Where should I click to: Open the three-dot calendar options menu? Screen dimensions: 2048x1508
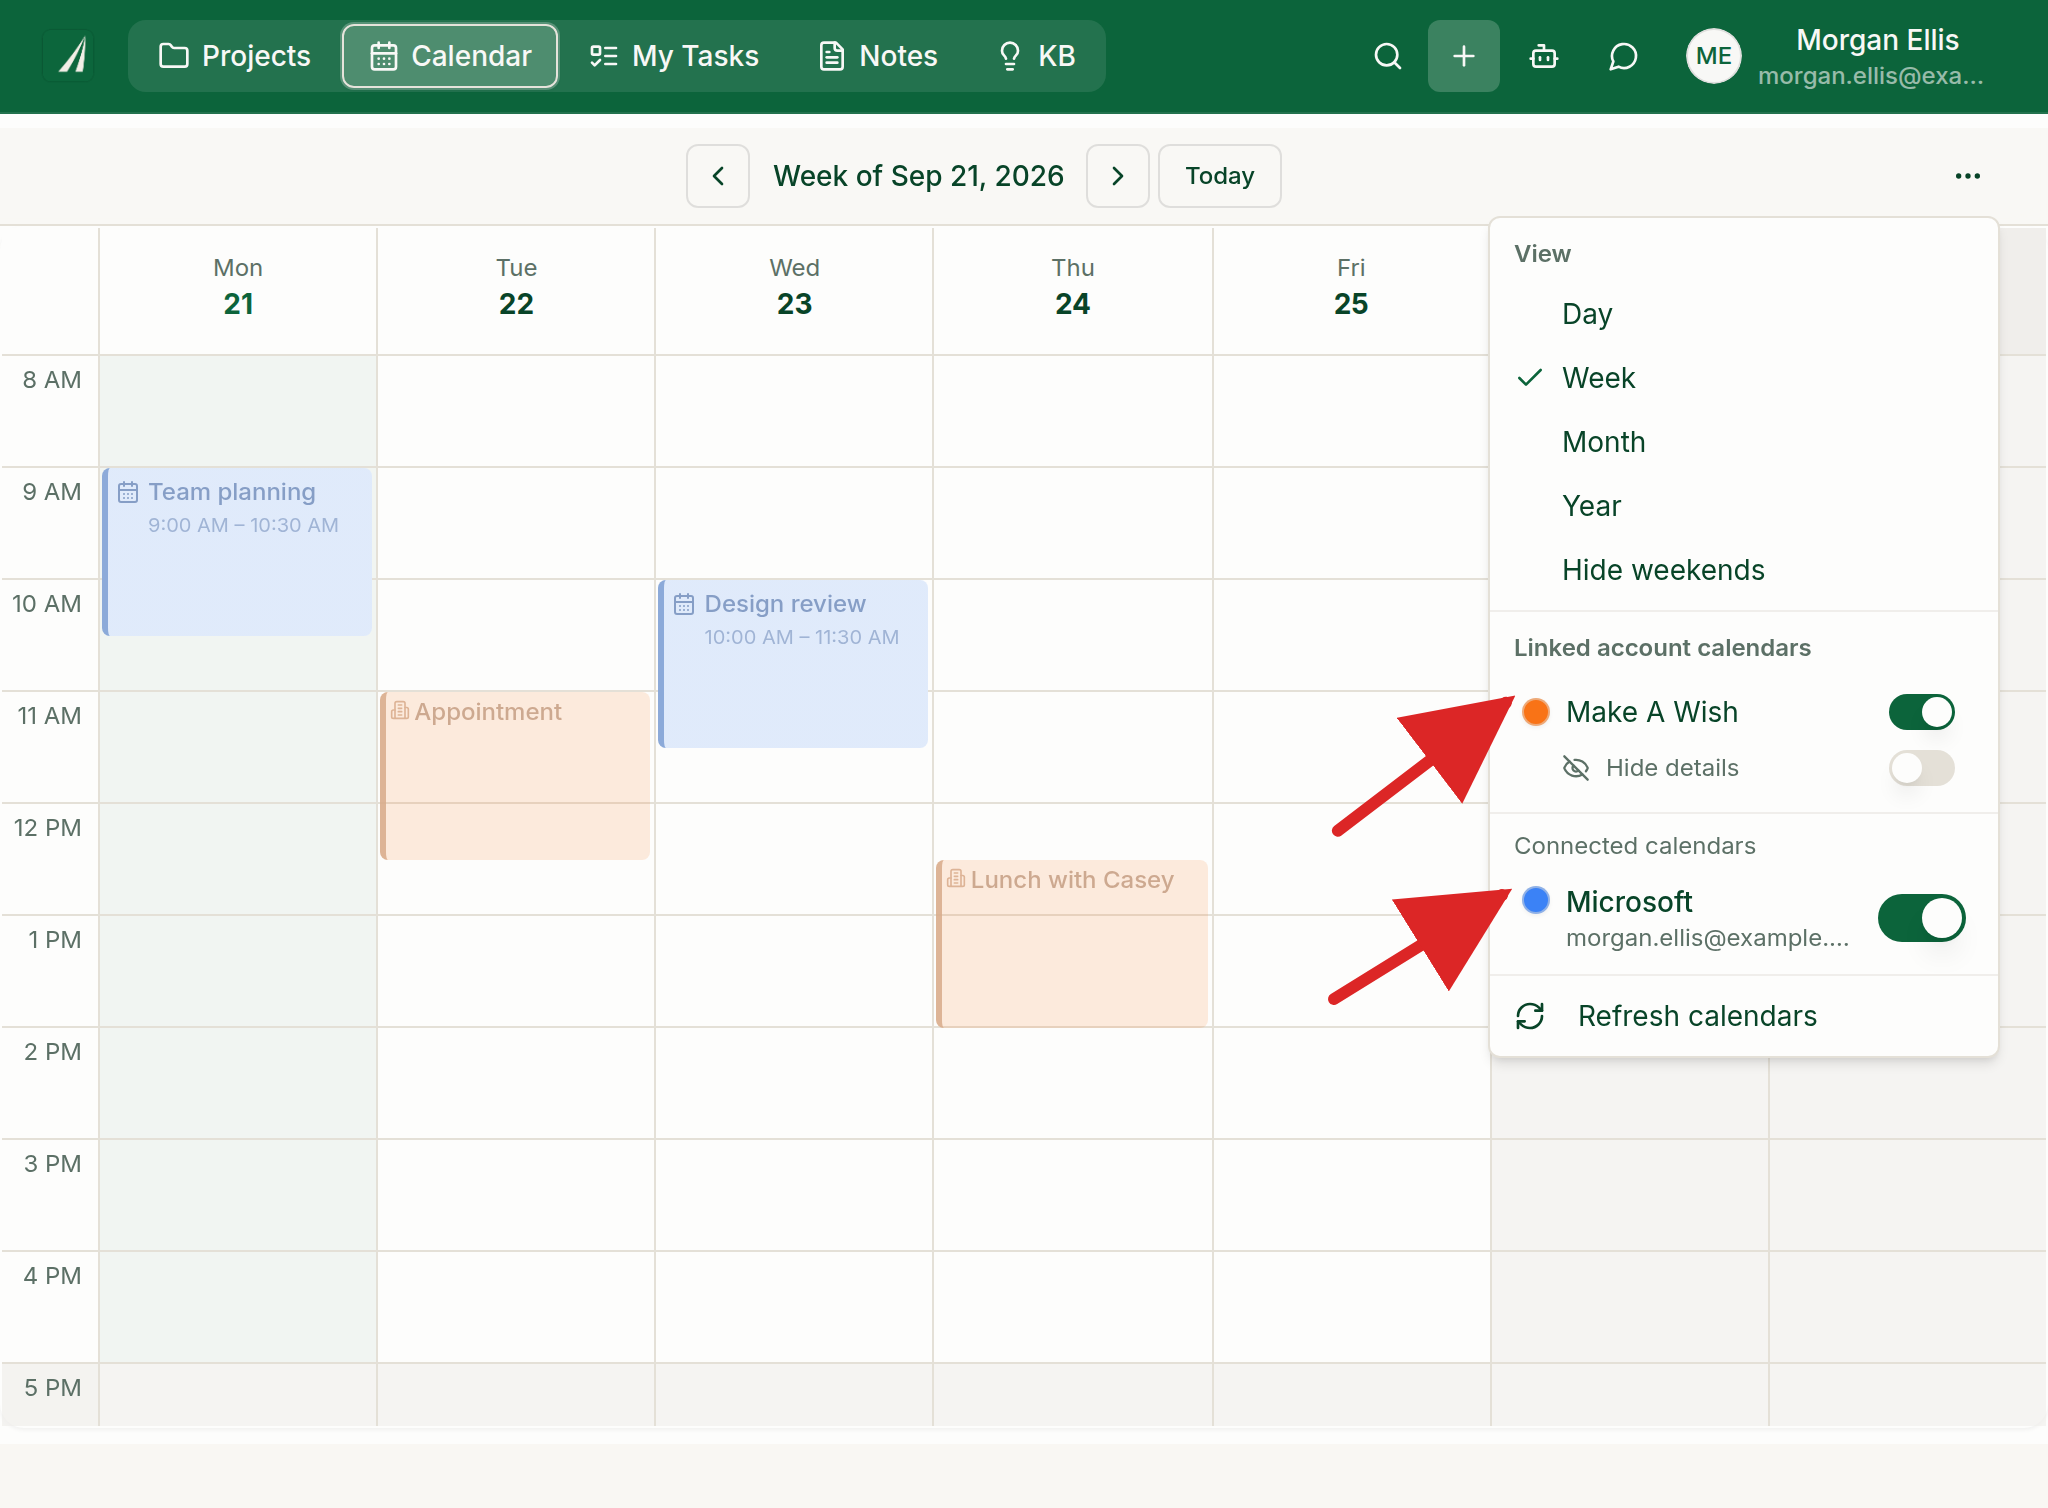tap(1968, 176)
